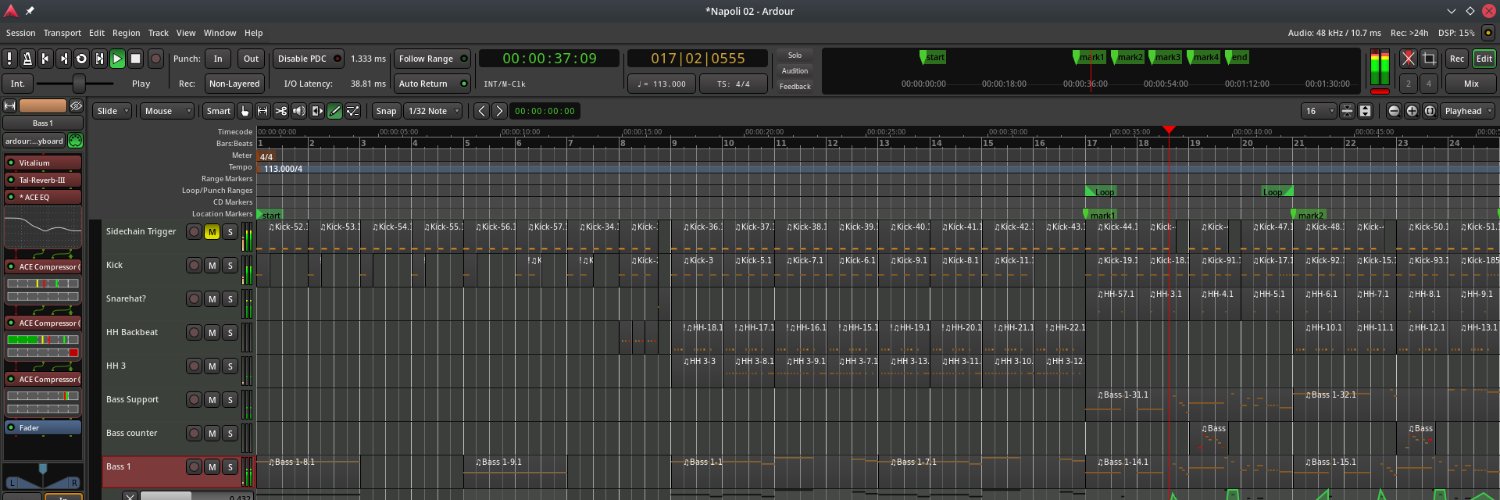This screenshot has height=500, width=1500.
Task: Select the Range tool
Action: (263, 111)
